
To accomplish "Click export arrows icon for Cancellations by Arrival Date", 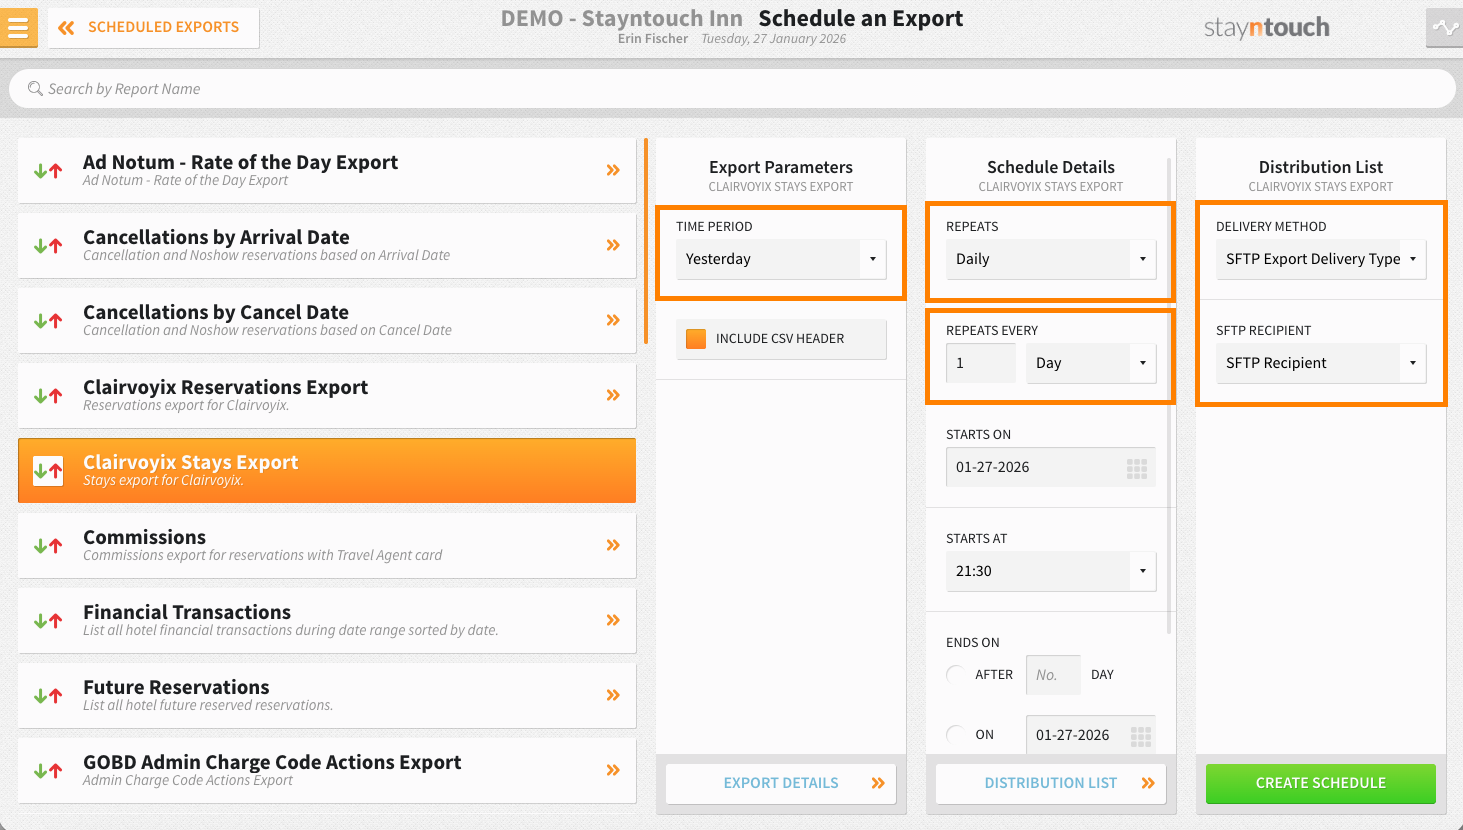I will click(x=48, y=246).
